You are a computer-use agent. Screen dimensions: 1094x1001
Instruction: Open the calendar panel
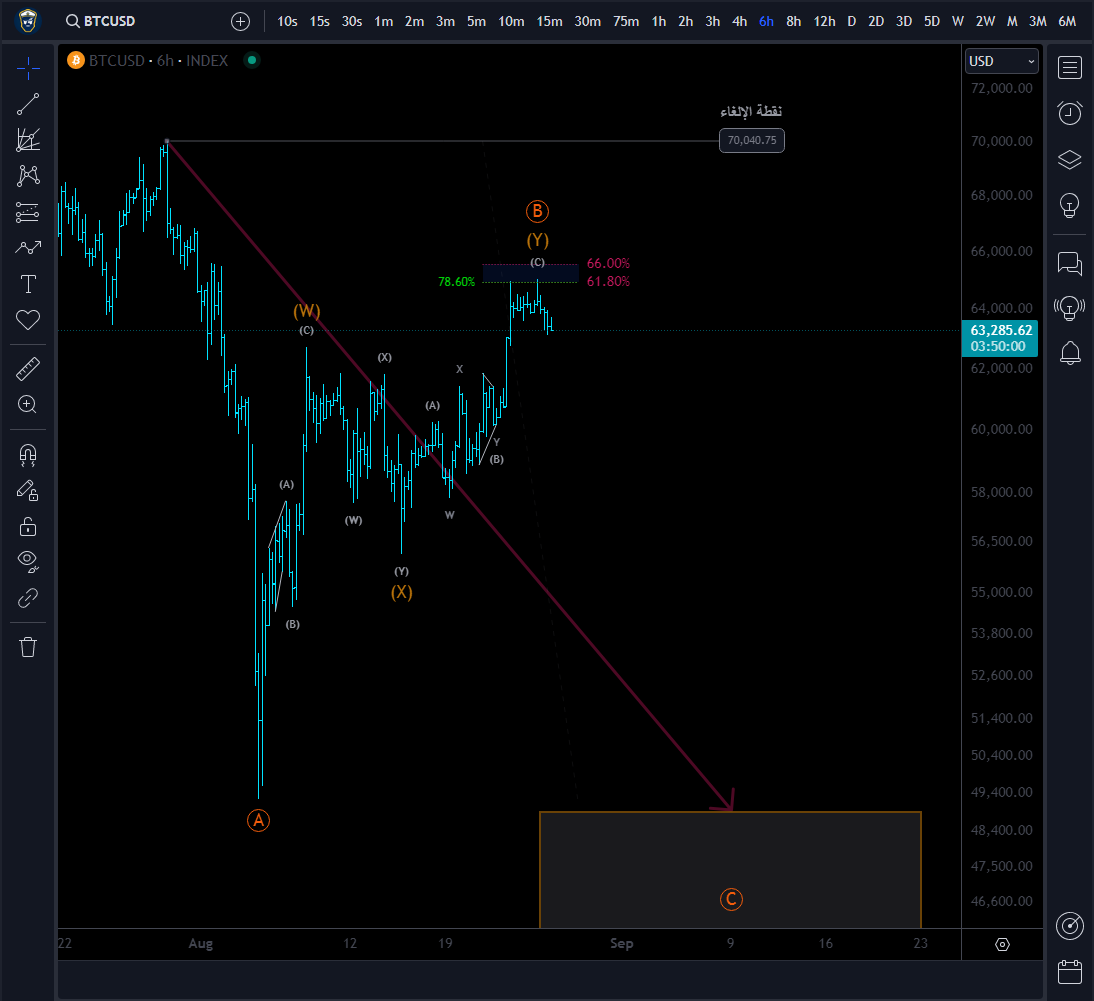pos(1070,972)
